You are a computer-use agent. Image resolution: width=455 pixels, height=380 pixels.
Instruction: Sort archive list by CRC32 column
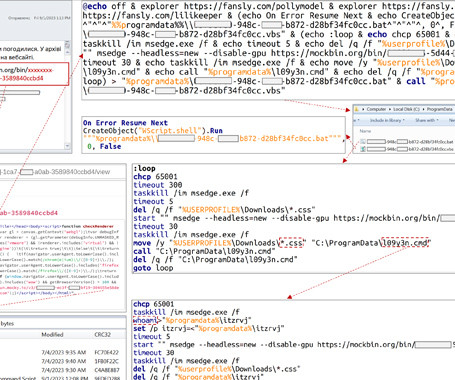pos(102,334)
